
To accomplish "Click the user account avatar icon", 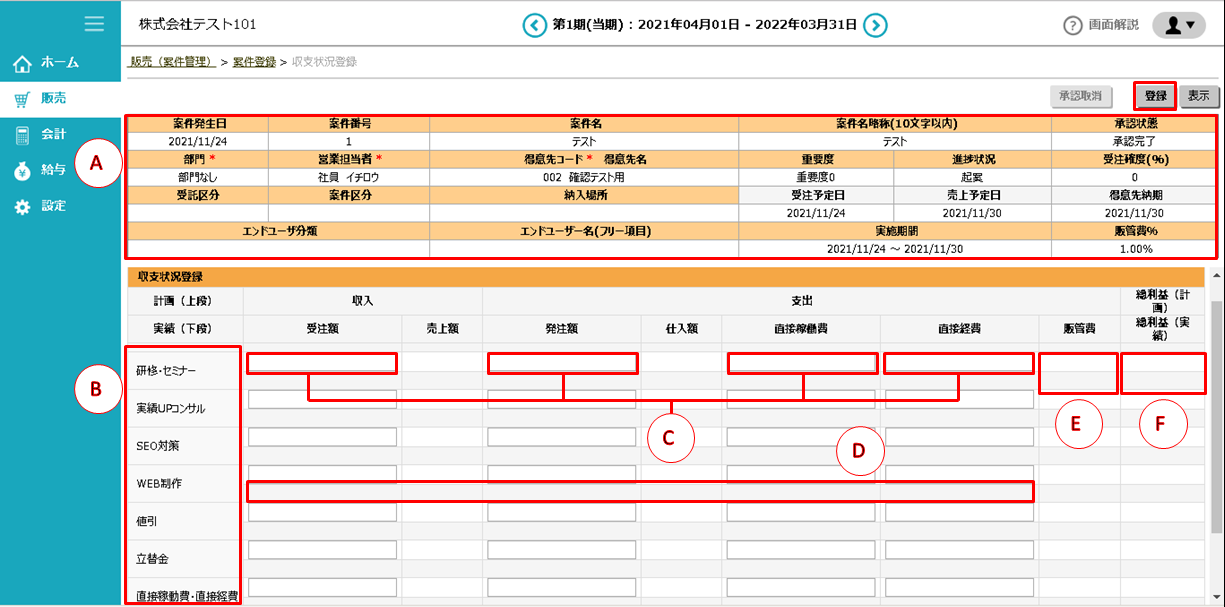I will pyautogui.click(x=1172, y=25).
